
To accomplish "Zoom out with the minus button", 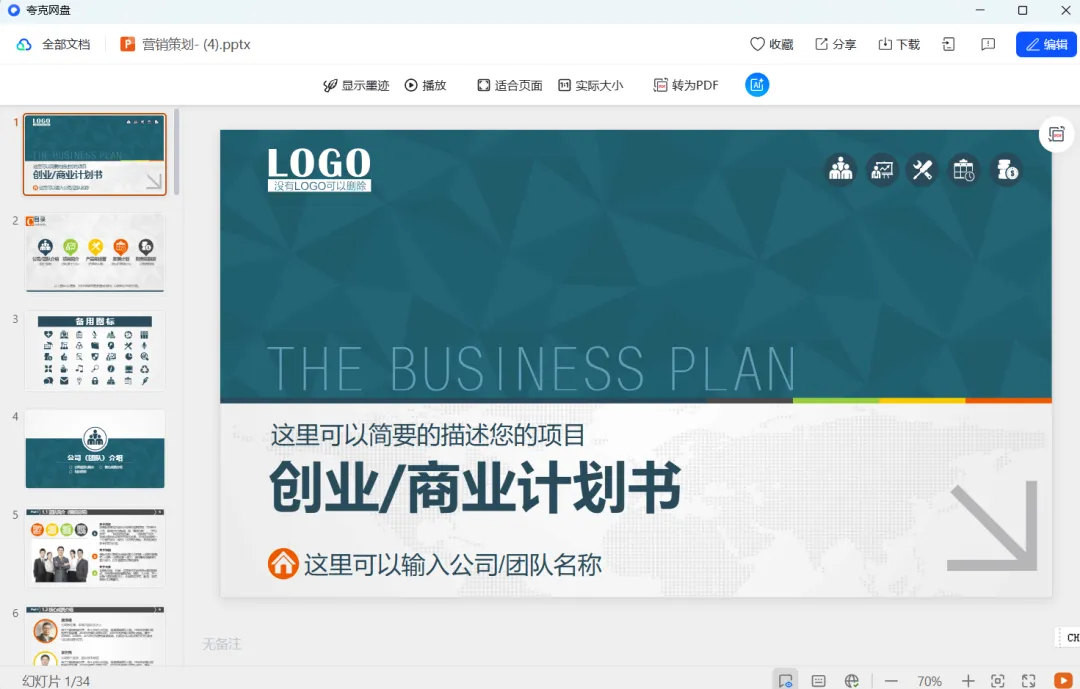I will (x=891, y=681).
